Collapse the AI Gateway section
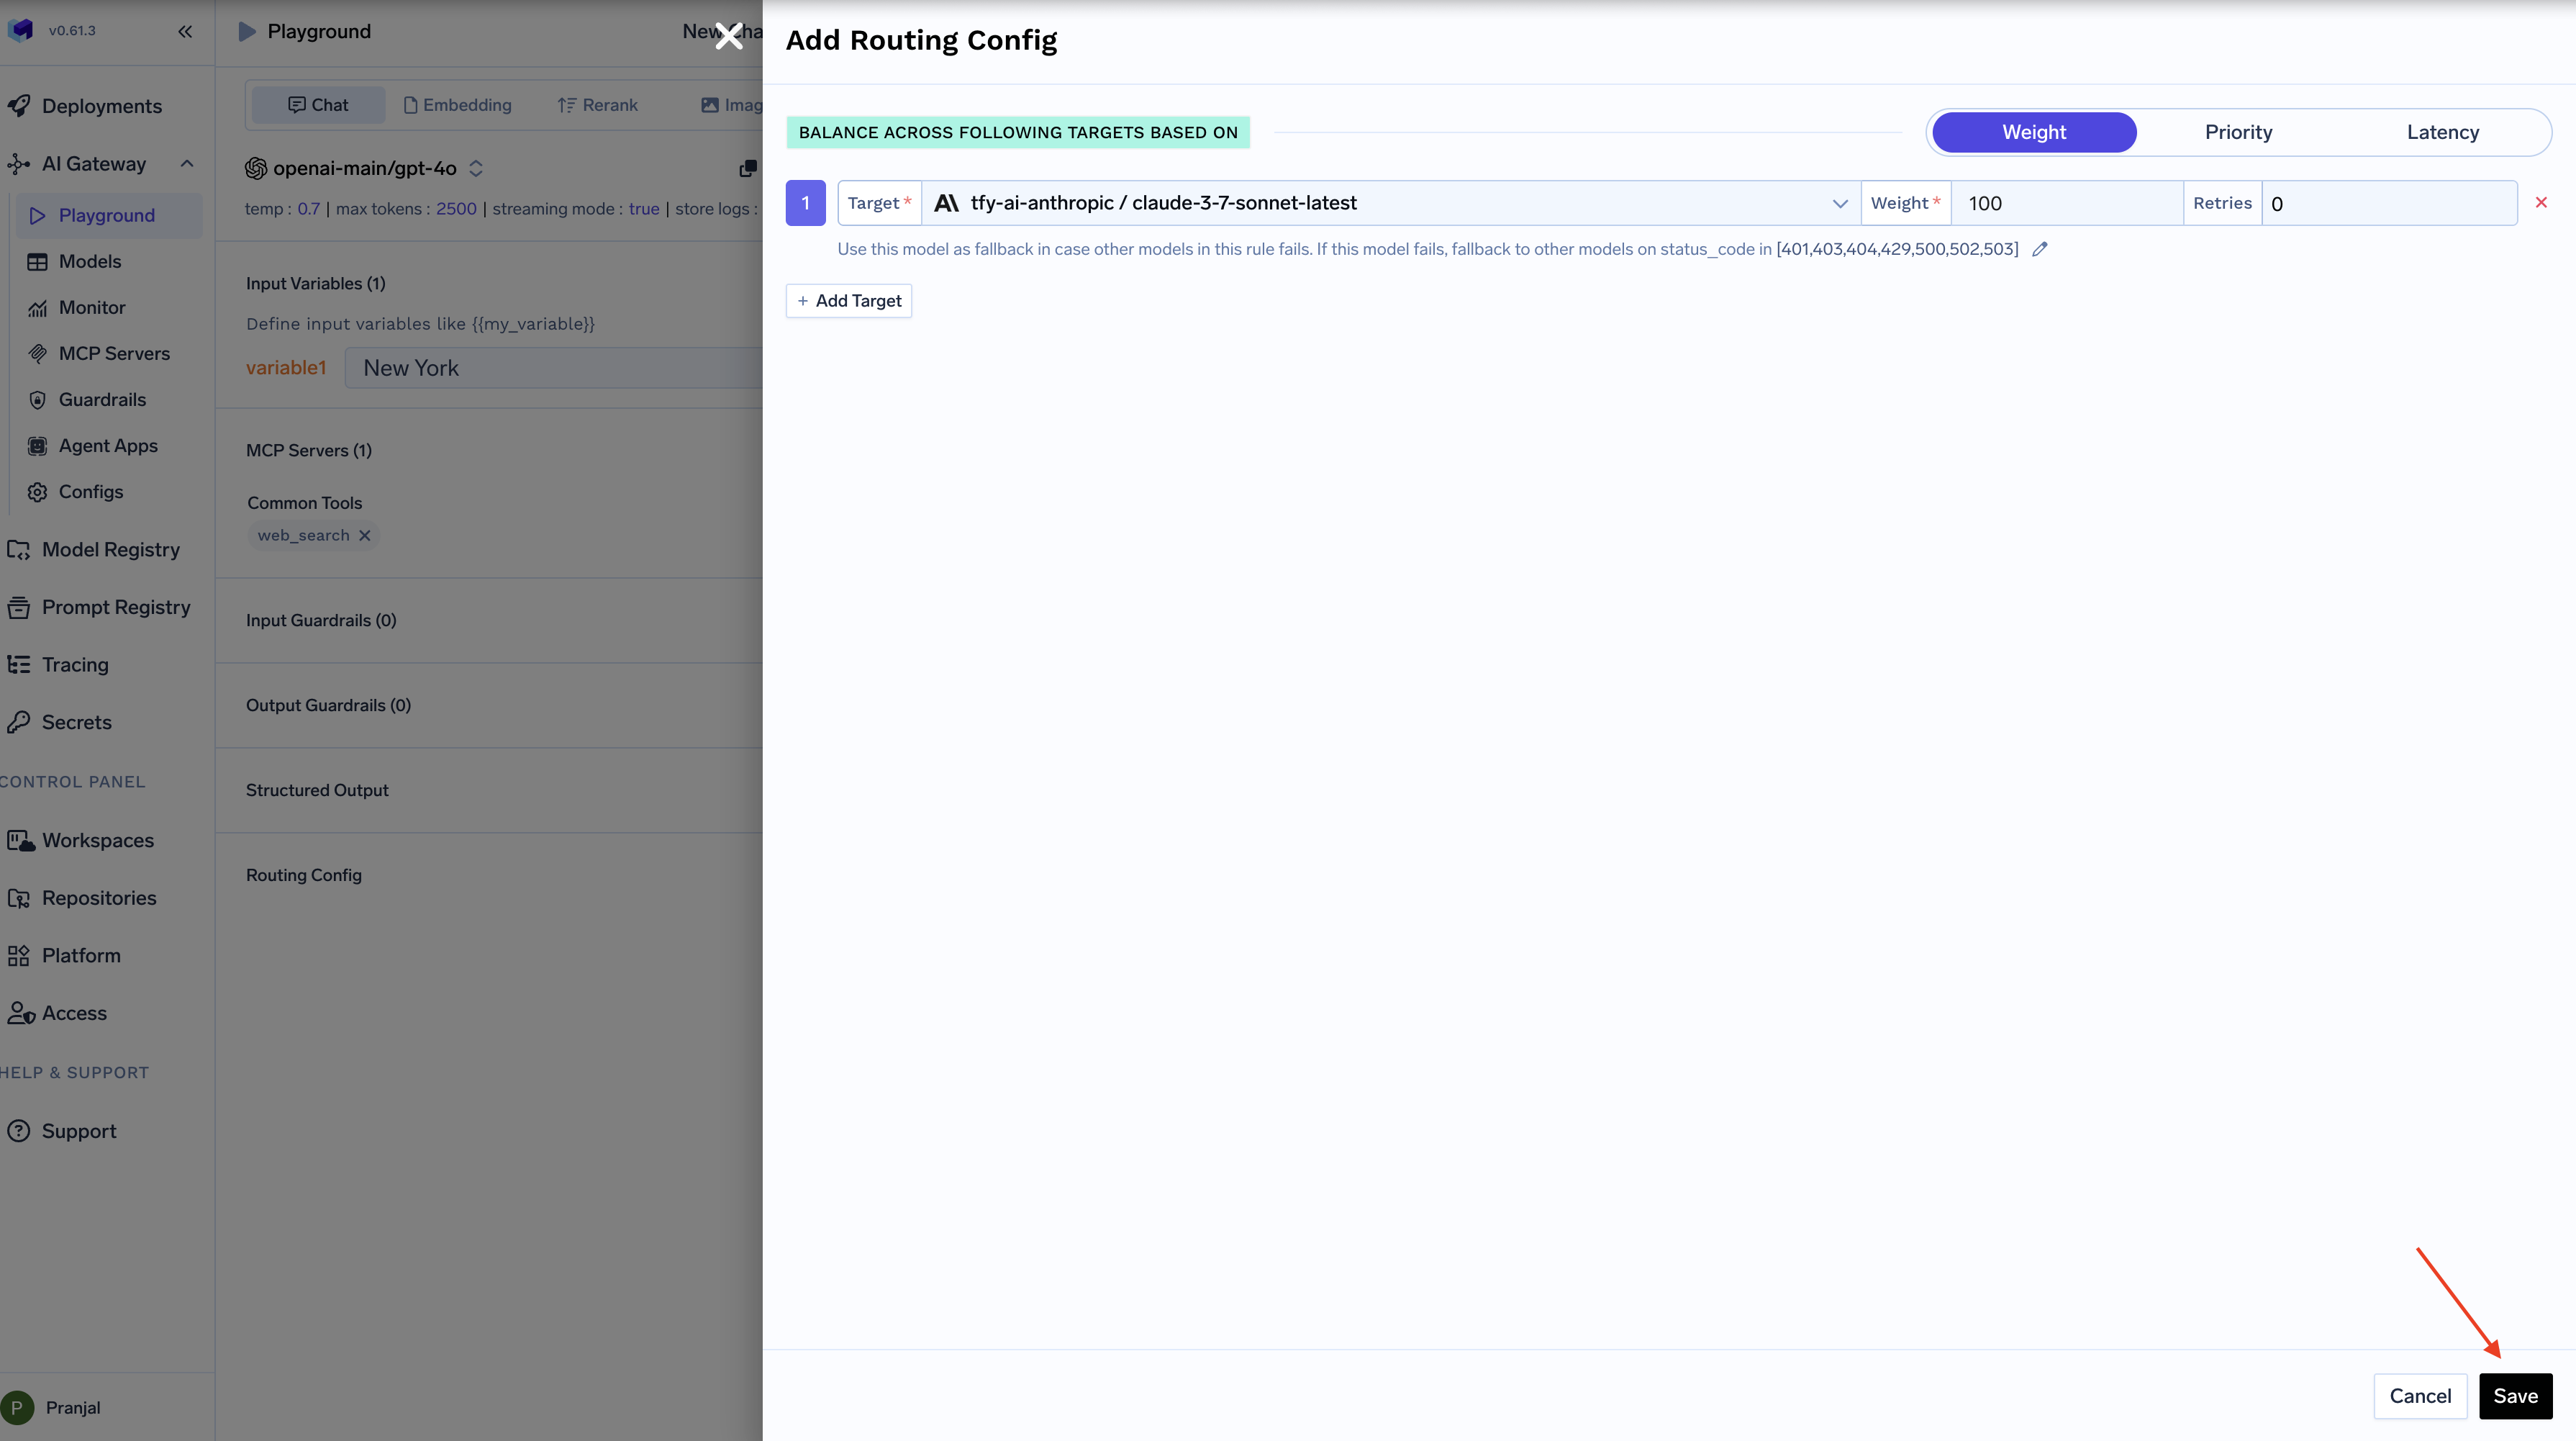Screen dimensions: 2576x1441 coord(186,164)
